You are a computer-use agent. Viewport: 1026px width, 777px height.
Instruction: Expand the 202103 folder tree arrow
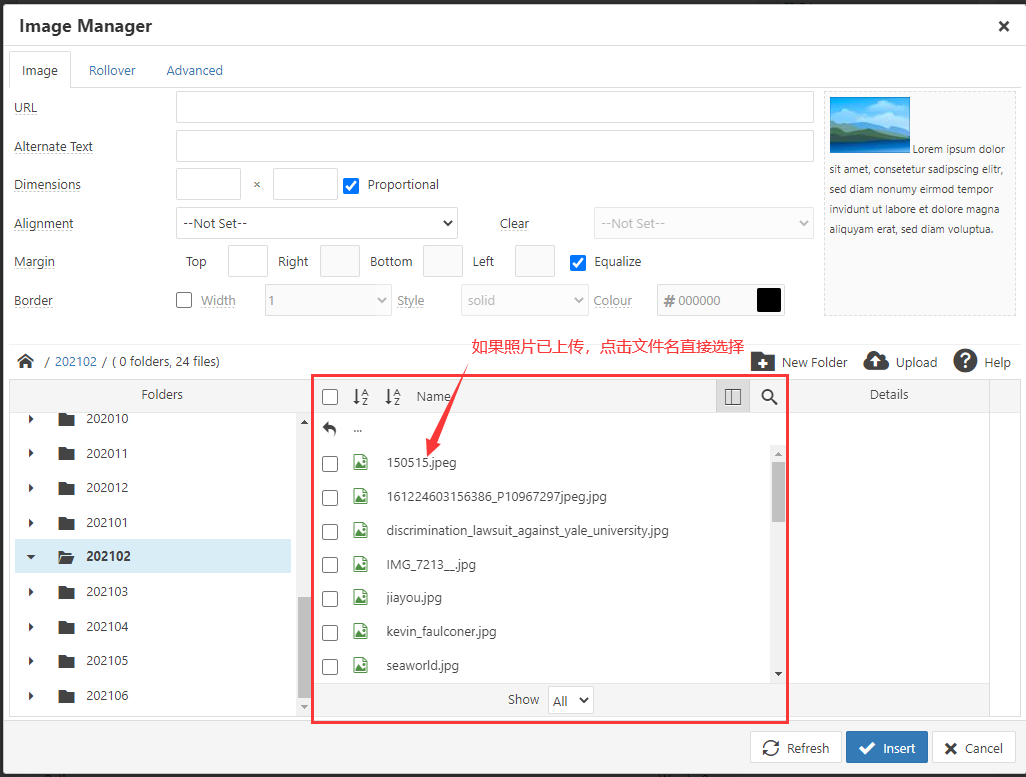[x=31, y=592]
